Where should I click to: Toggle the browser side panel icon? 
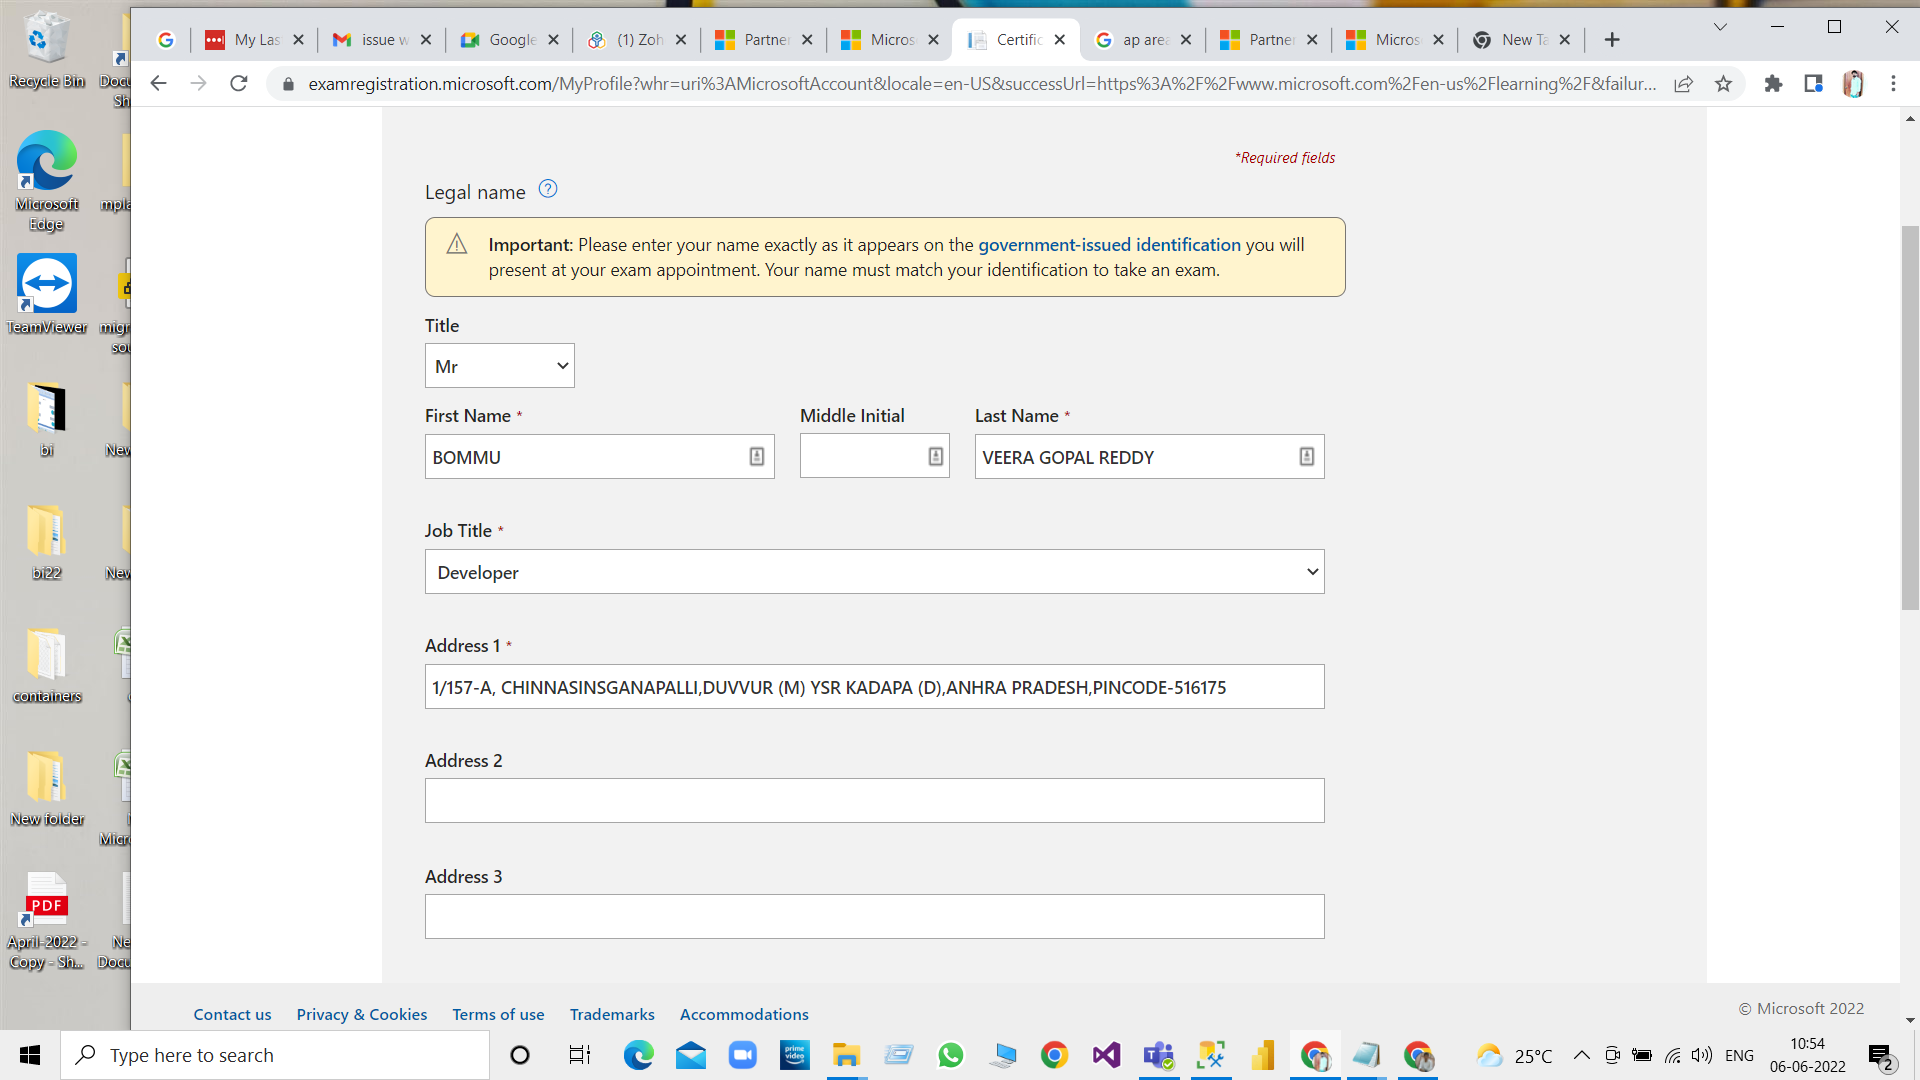coord(1813,84)
